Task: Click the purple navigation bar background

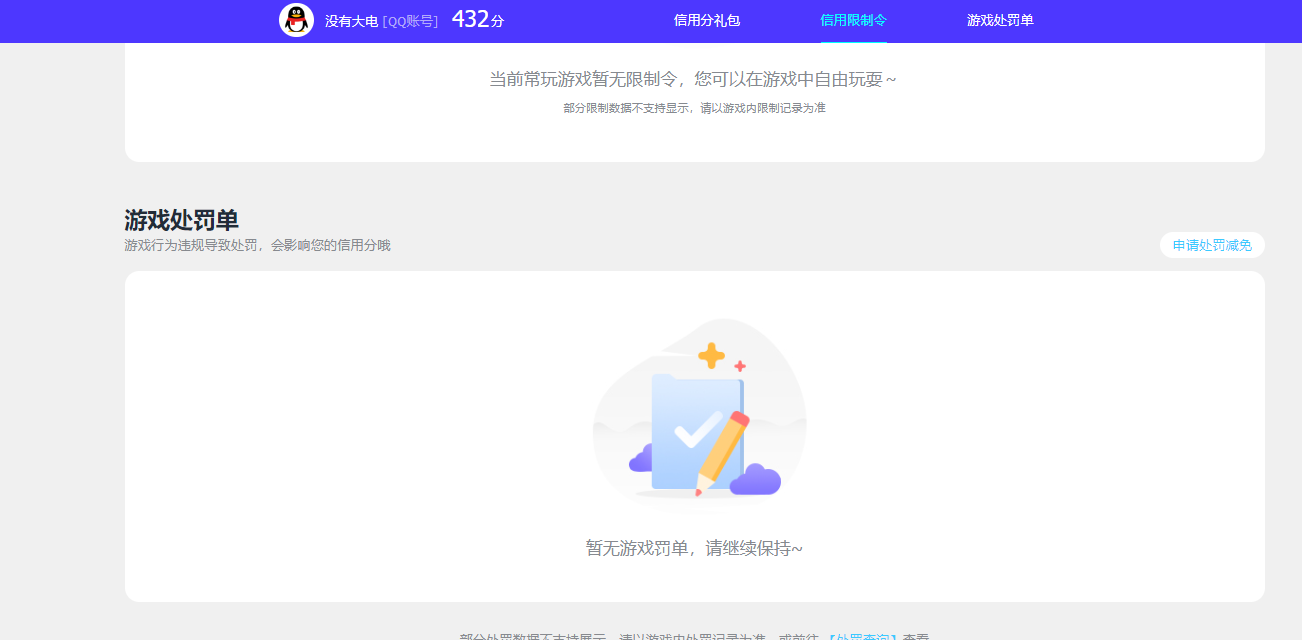Action: click(150, 20)
